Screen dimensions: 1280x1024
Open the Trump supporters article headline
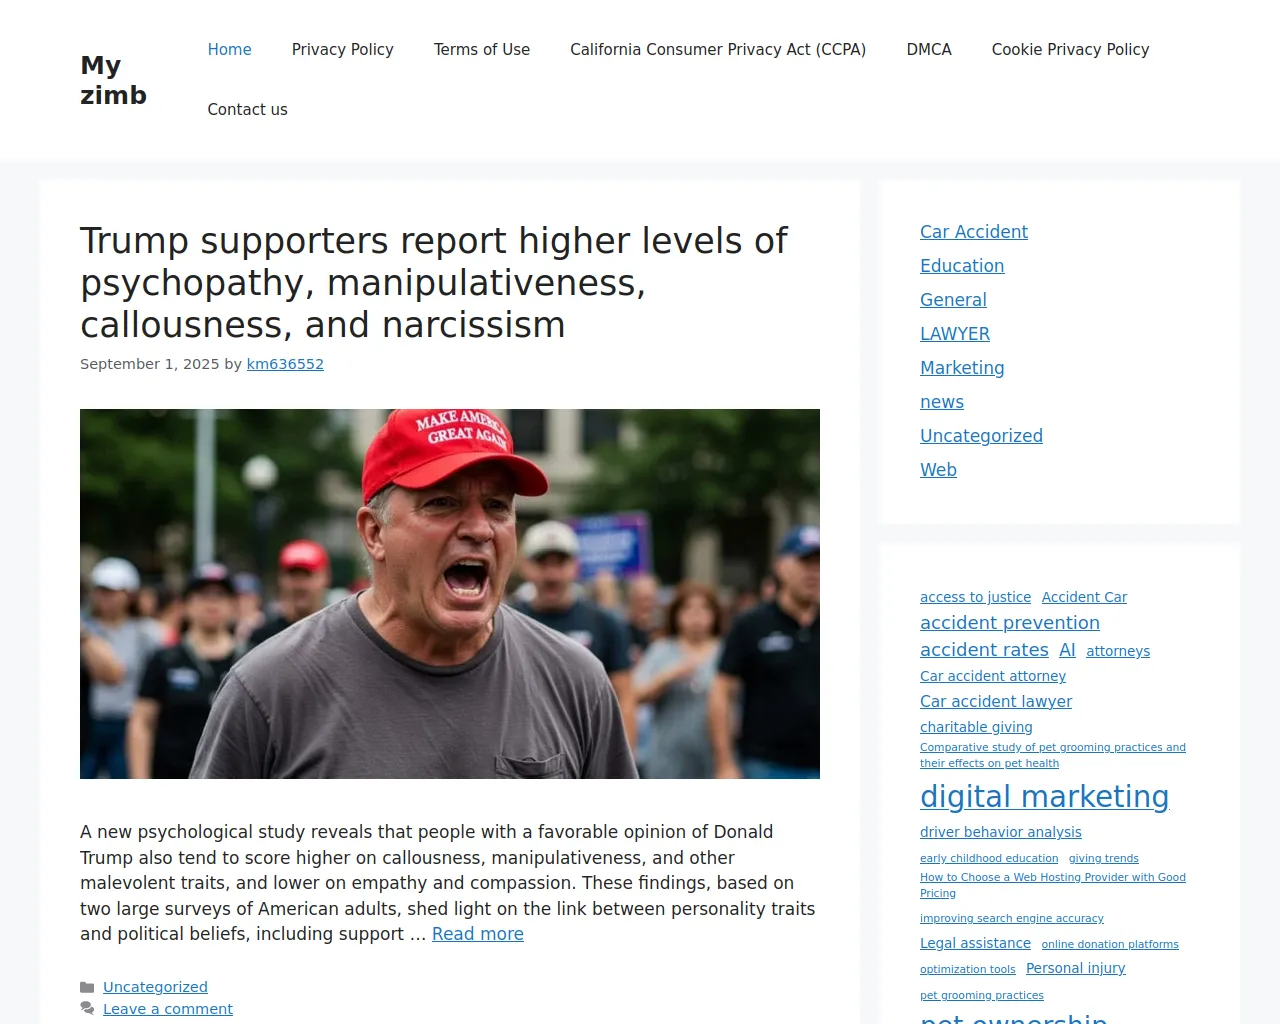pyautogui.click(x=434, y=283)
